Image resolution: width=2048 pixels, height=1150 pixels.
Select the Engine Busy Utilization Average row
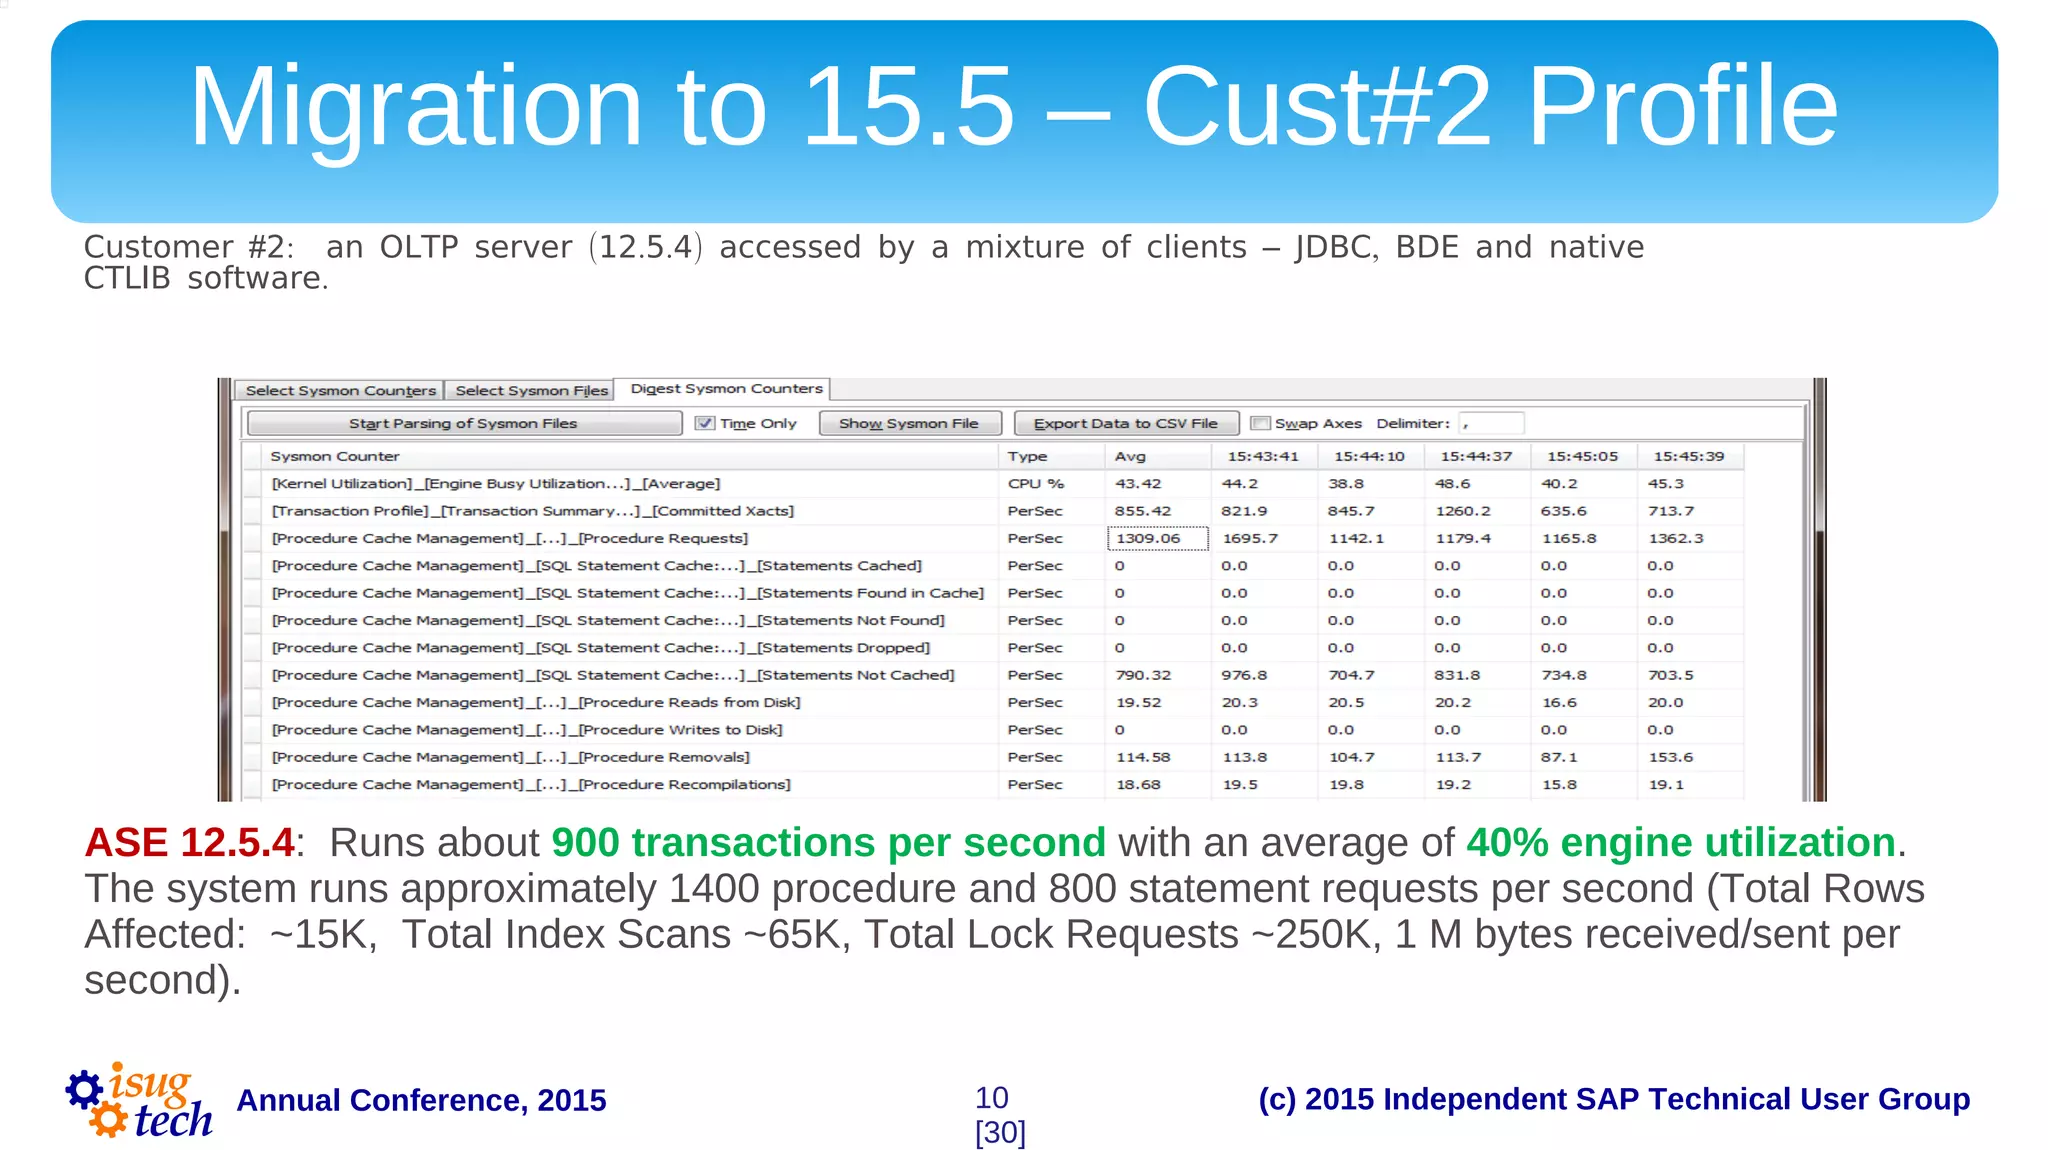click(994, 483)
